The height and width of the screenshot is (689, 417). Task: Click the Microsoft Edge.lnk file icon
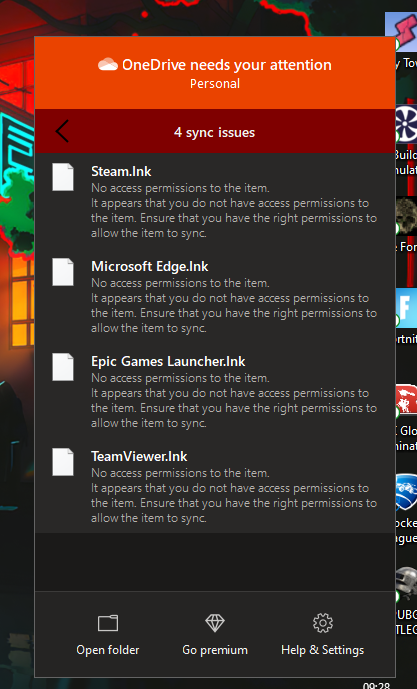[63, 272]
